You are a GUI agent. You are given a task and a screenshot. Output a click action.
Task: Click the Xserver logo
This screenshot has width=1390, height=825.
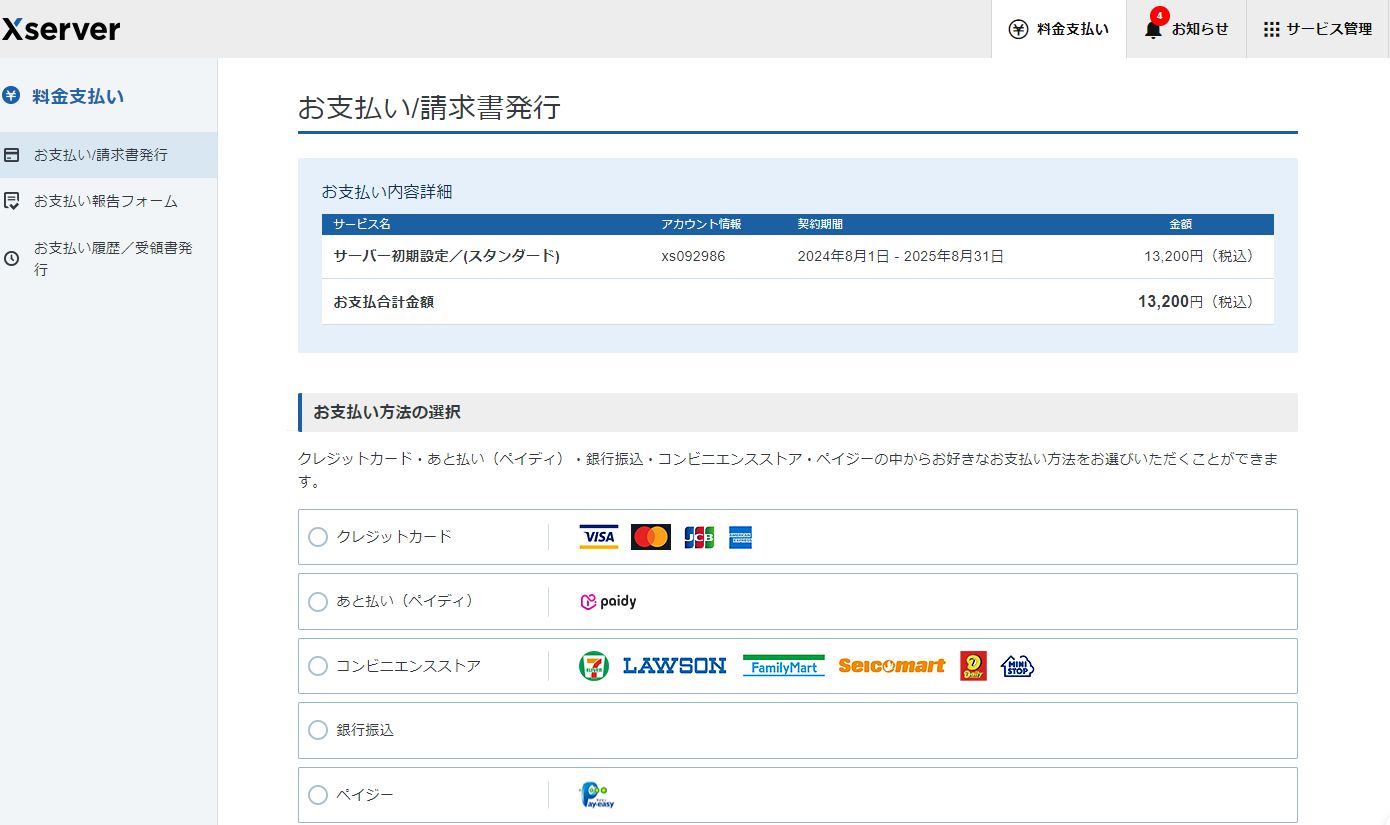(x=61, y=29)
